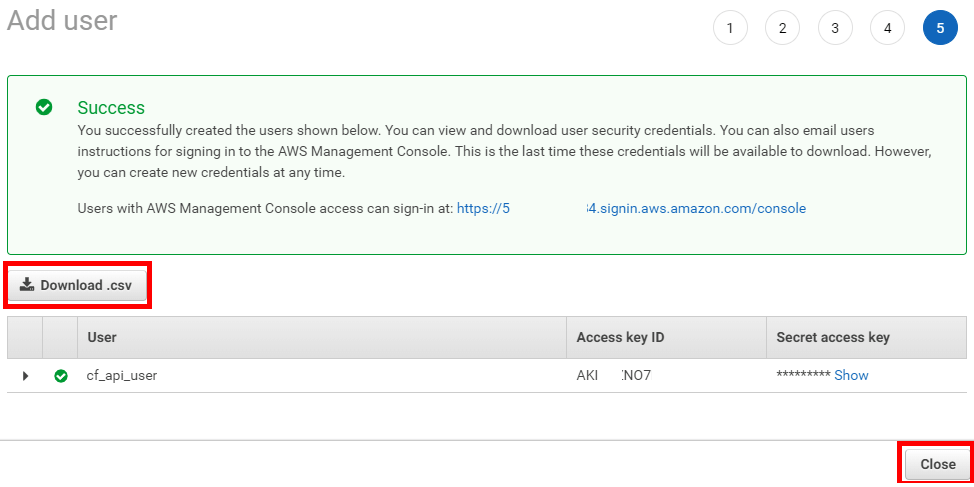This screenshot has width=974, height=487.
Task: Click the User column header
Action: point(102,338)
